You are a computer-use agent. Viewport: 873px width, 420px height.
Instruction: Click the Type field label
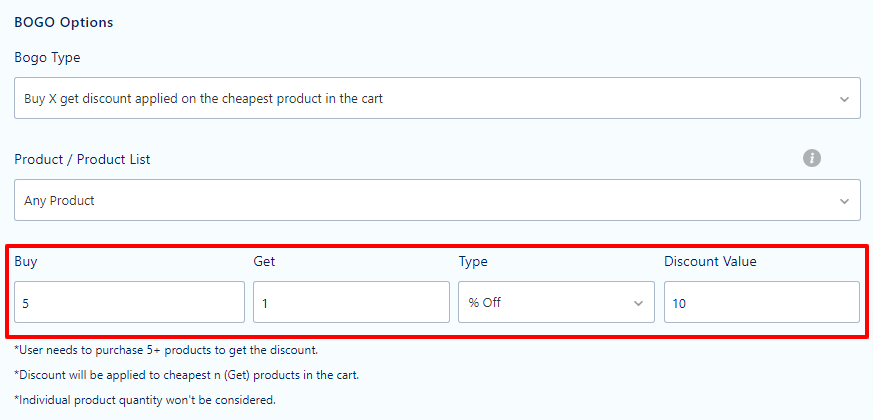[473, 262]
